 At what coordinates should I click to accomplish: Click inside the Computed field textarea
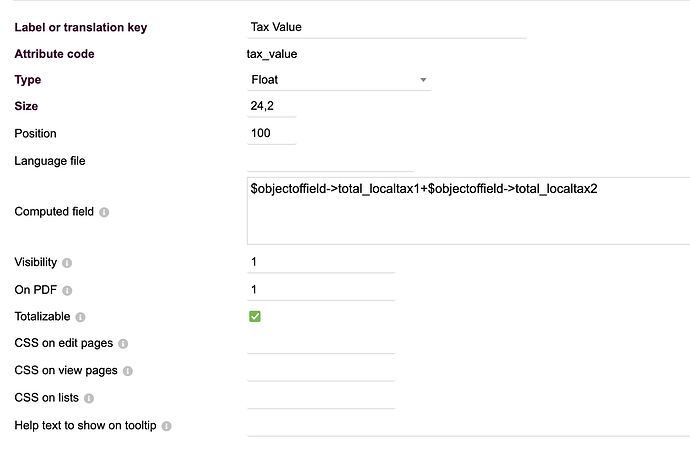pos(468,212)
